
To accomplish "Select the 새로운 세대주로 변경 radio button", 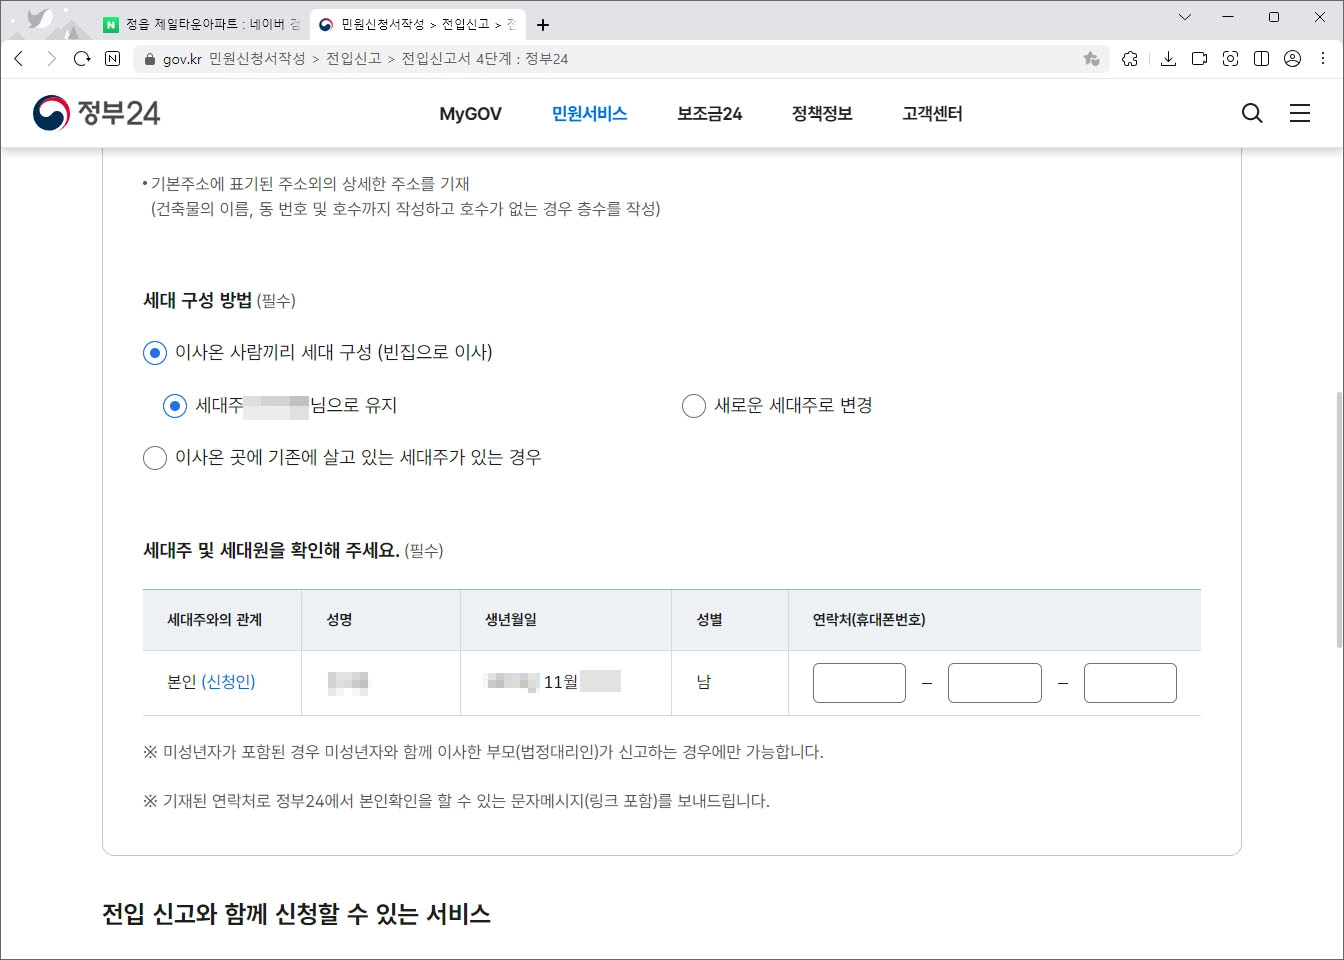I will pos(693,405).
